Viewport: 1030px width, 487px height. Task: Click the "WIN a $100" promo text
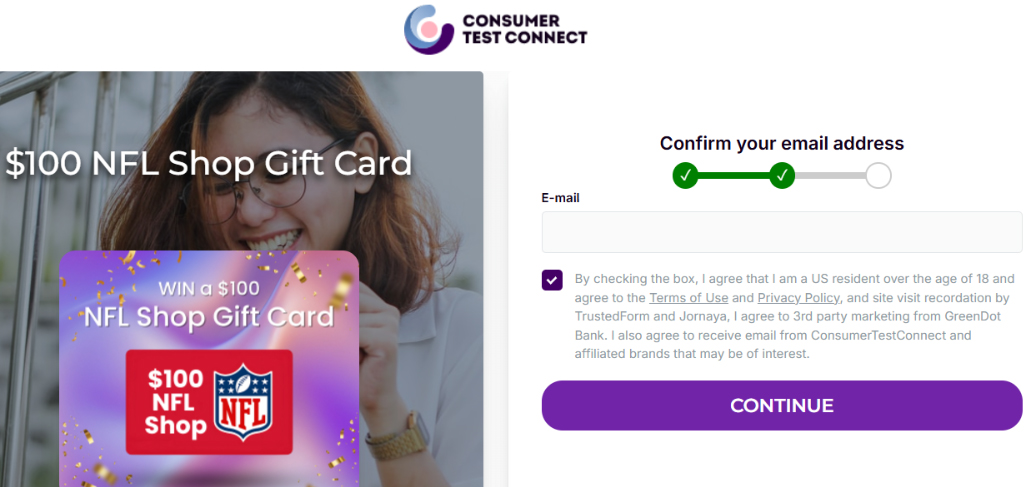click(x=208, y=289)
